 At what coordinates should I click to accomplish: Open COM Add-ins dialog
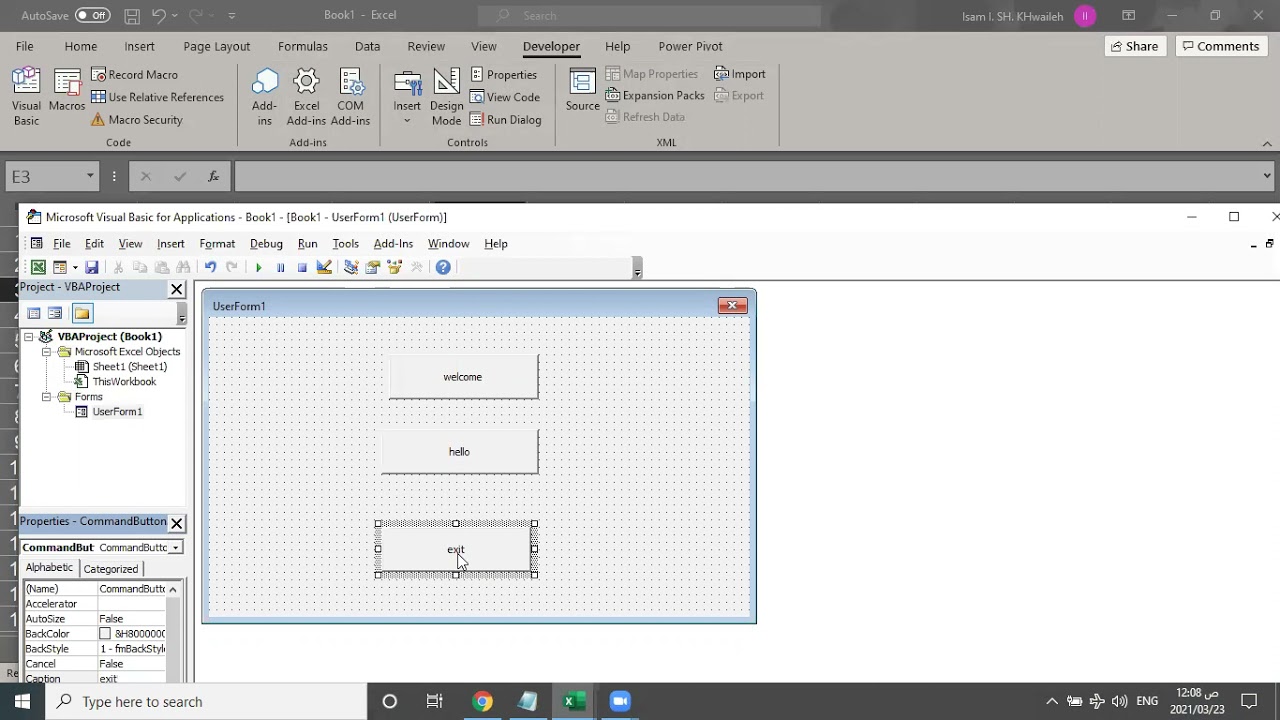point(350,97)
